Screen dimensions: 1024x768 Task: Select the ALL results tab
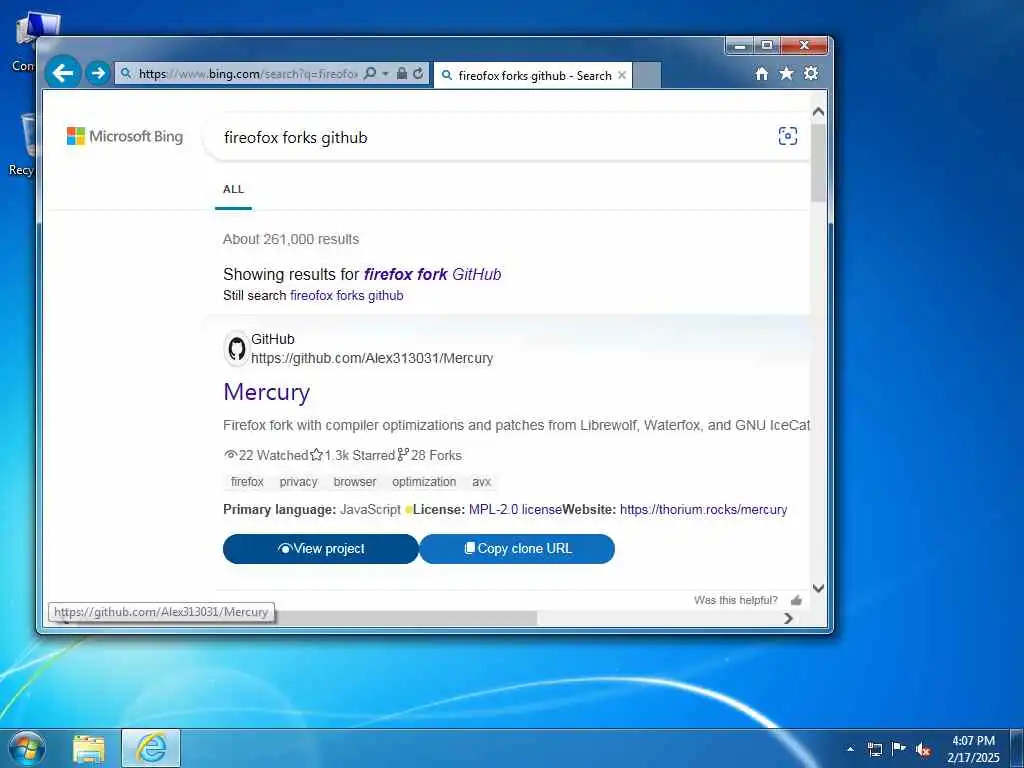point(233,189)
